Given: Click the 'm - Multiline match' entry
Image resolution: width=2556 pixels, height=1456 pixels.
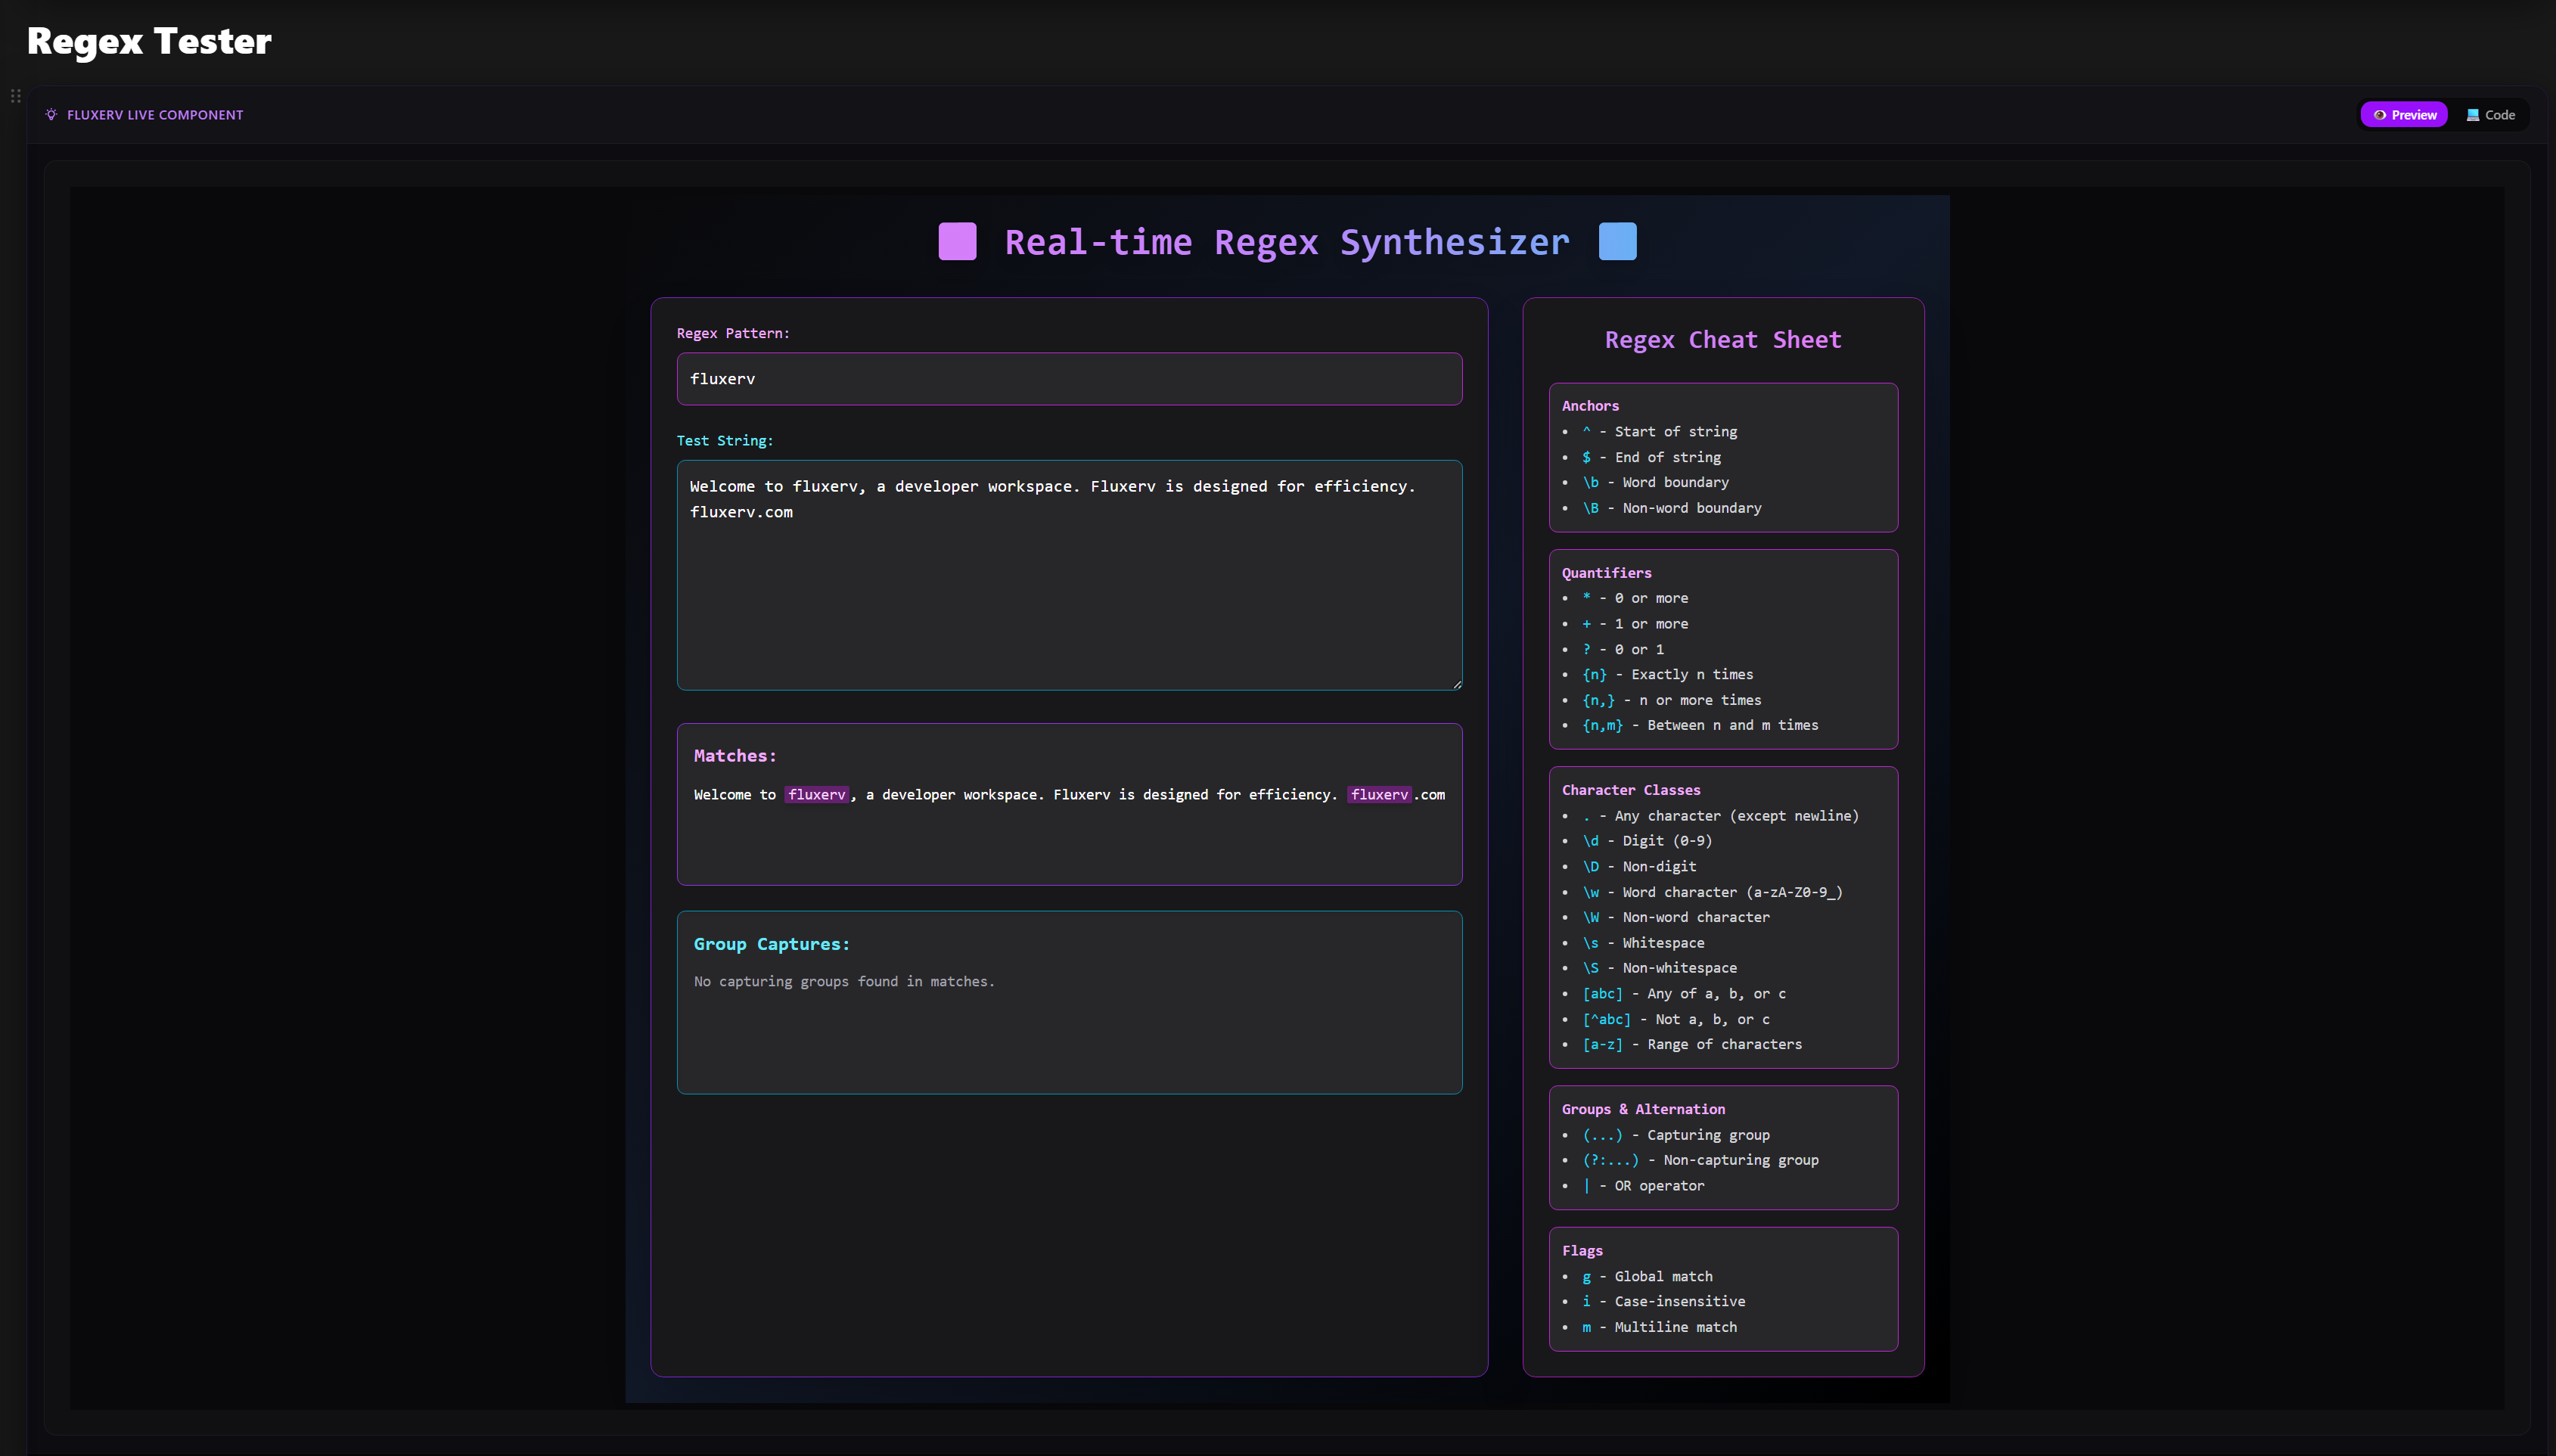Looking at the screenshot, I should click(1660, 1327).
